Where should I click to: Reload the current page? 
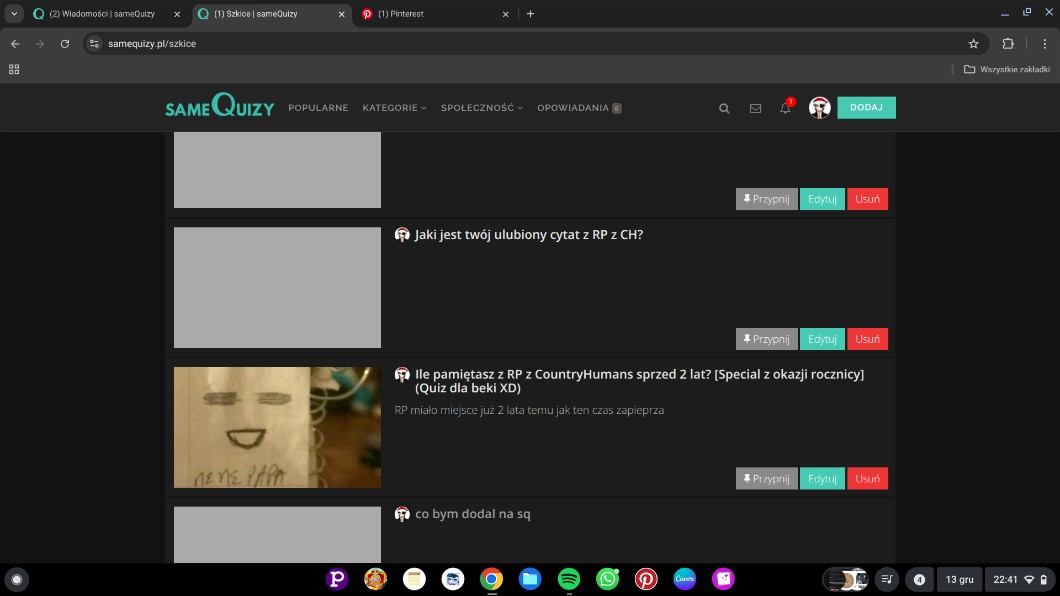[65, 44]
